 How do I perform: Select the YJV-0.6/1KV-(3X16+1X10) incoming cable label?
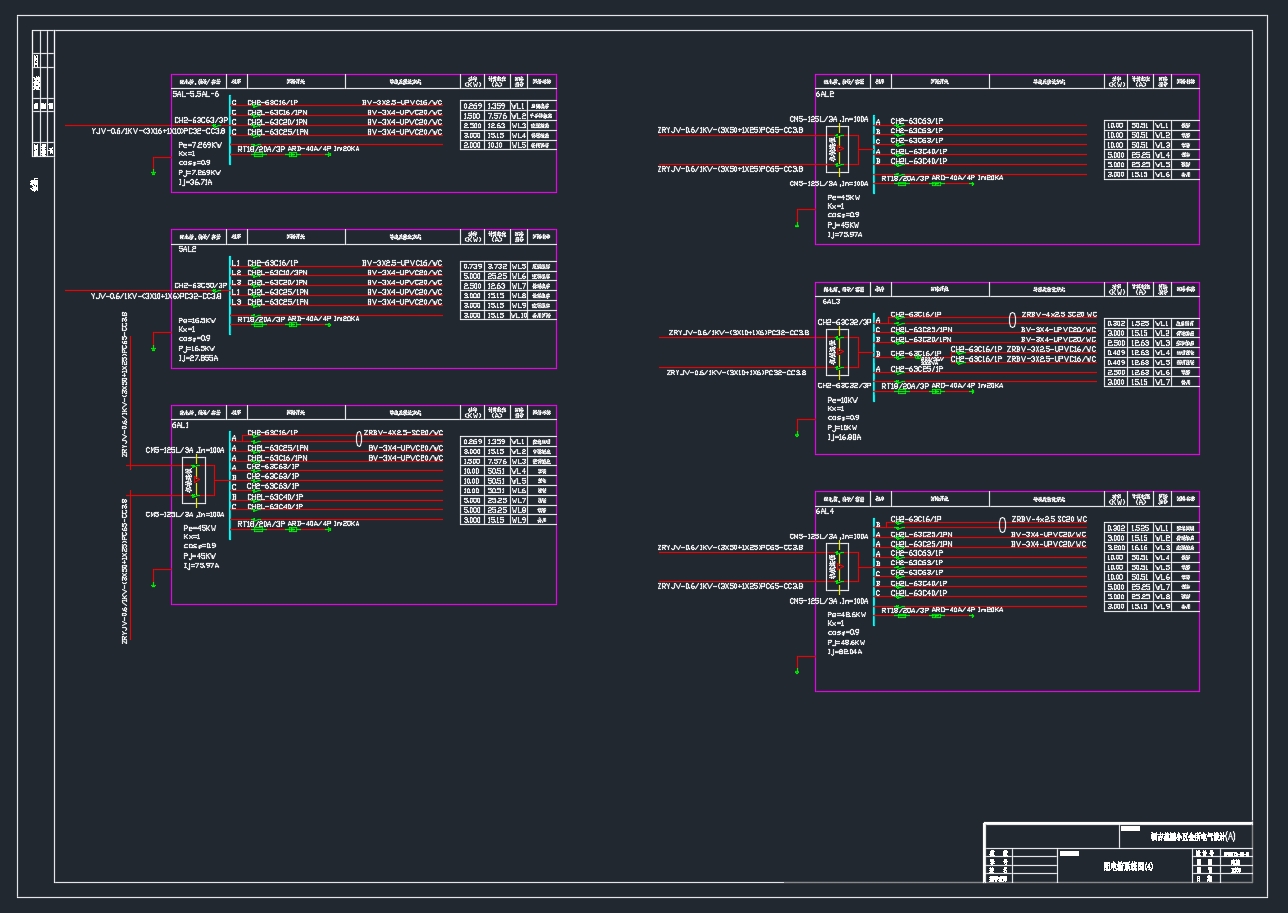tap(160, 131)
